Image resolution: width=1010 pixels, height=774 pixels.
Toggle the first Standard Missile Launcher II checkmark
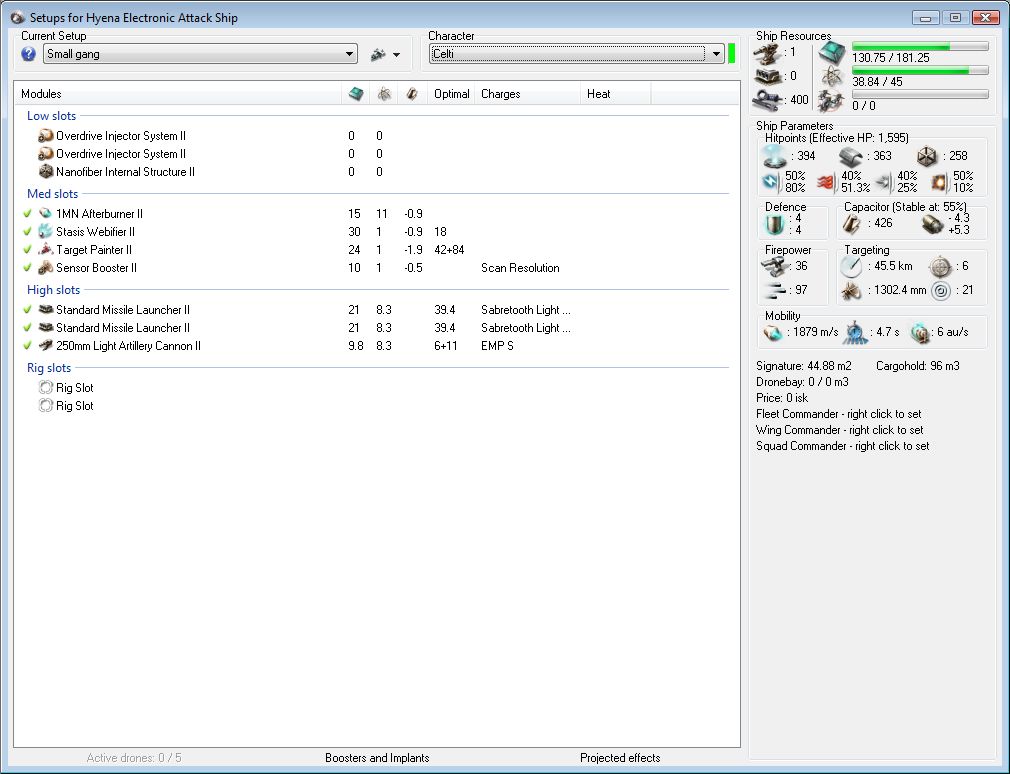pos(27,310)
